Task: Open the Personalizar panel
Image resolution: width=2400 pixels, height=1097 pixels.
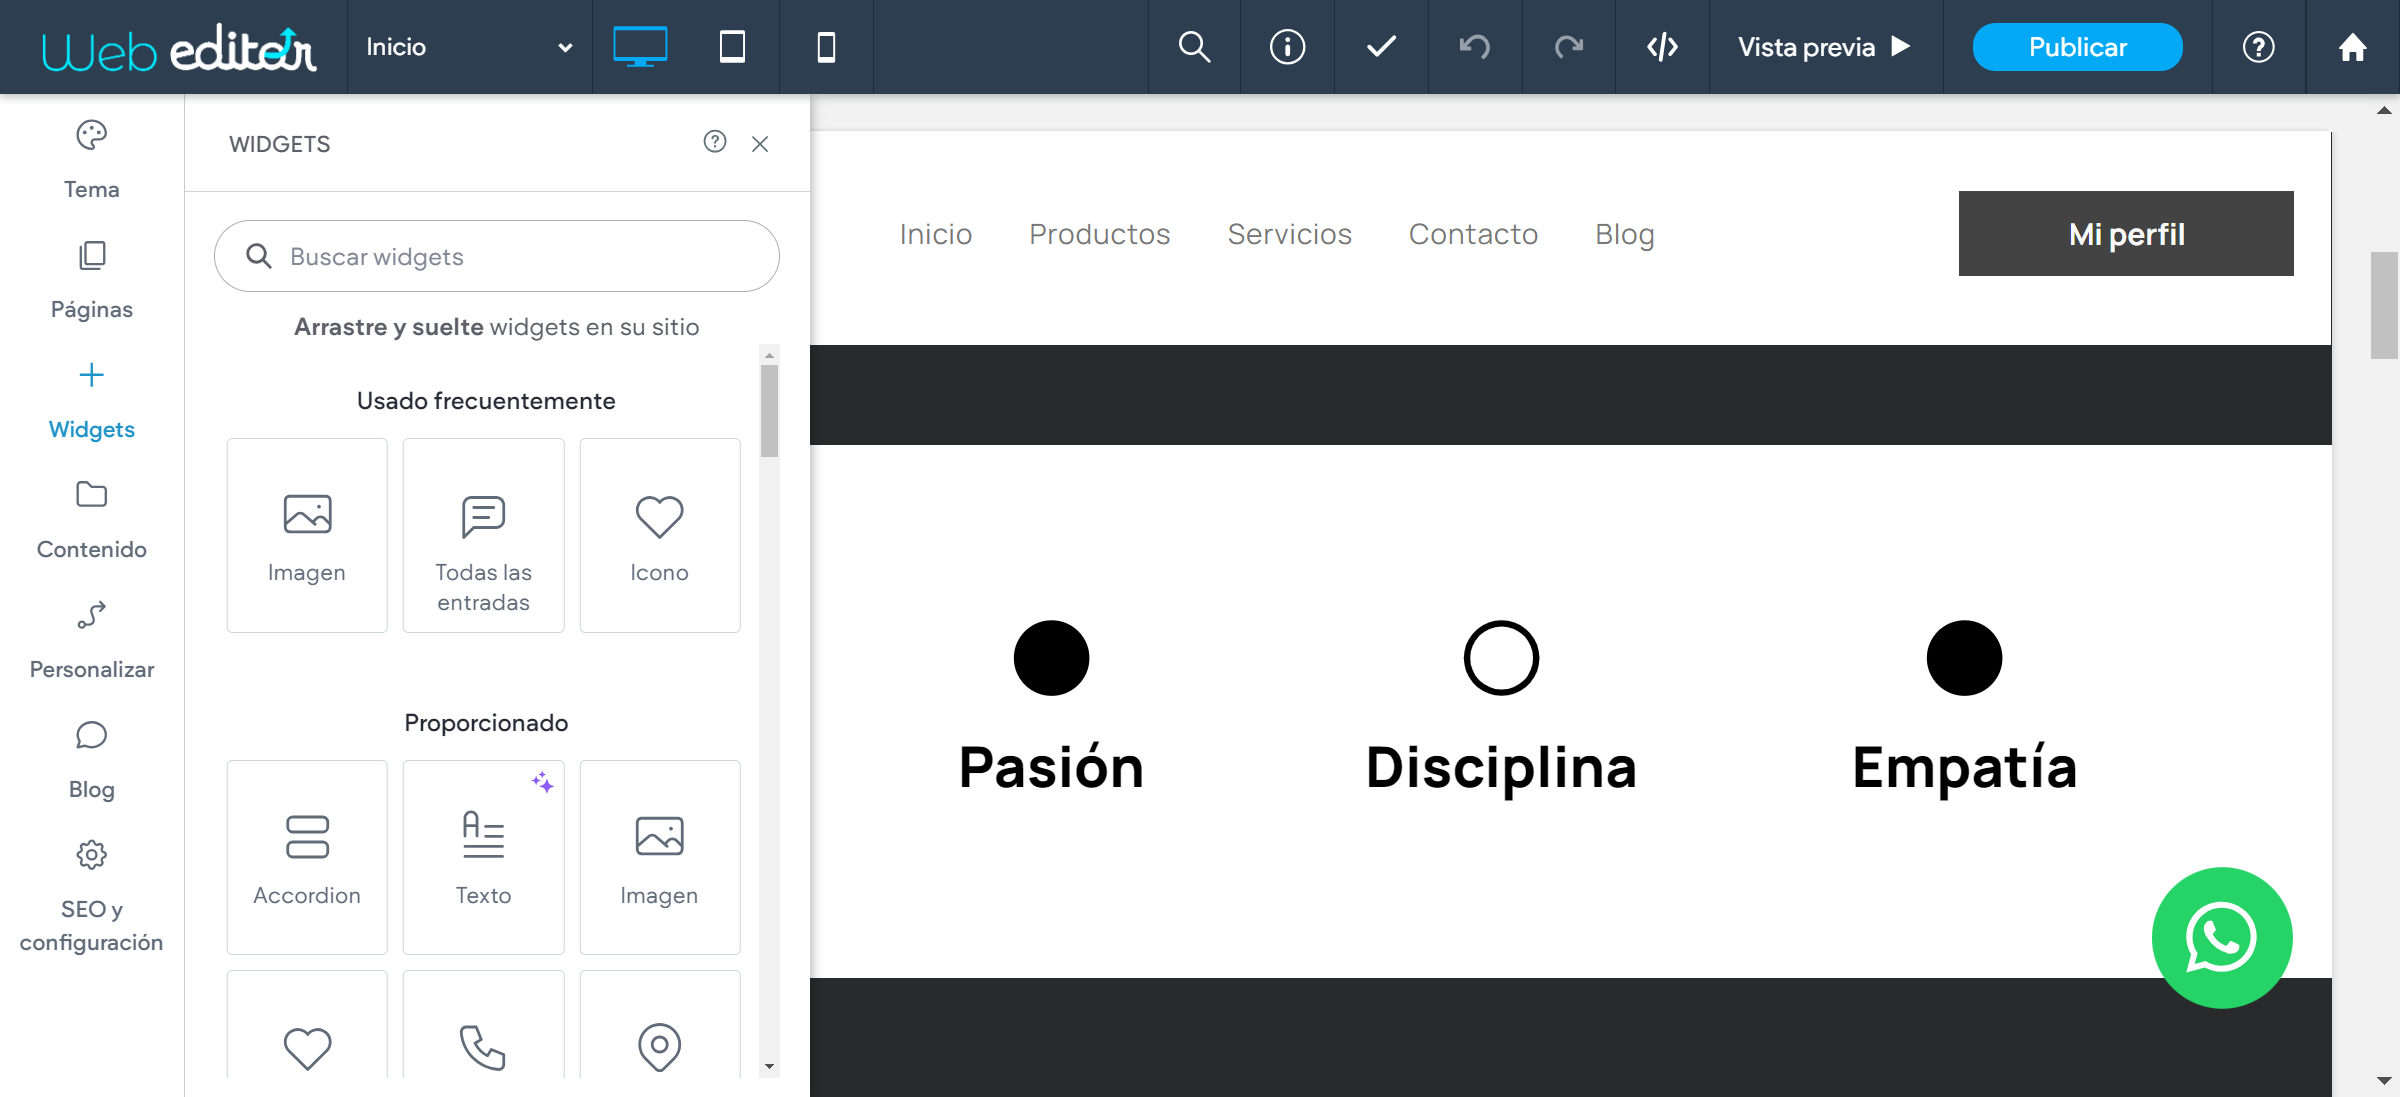Action: tap(91, 640)
